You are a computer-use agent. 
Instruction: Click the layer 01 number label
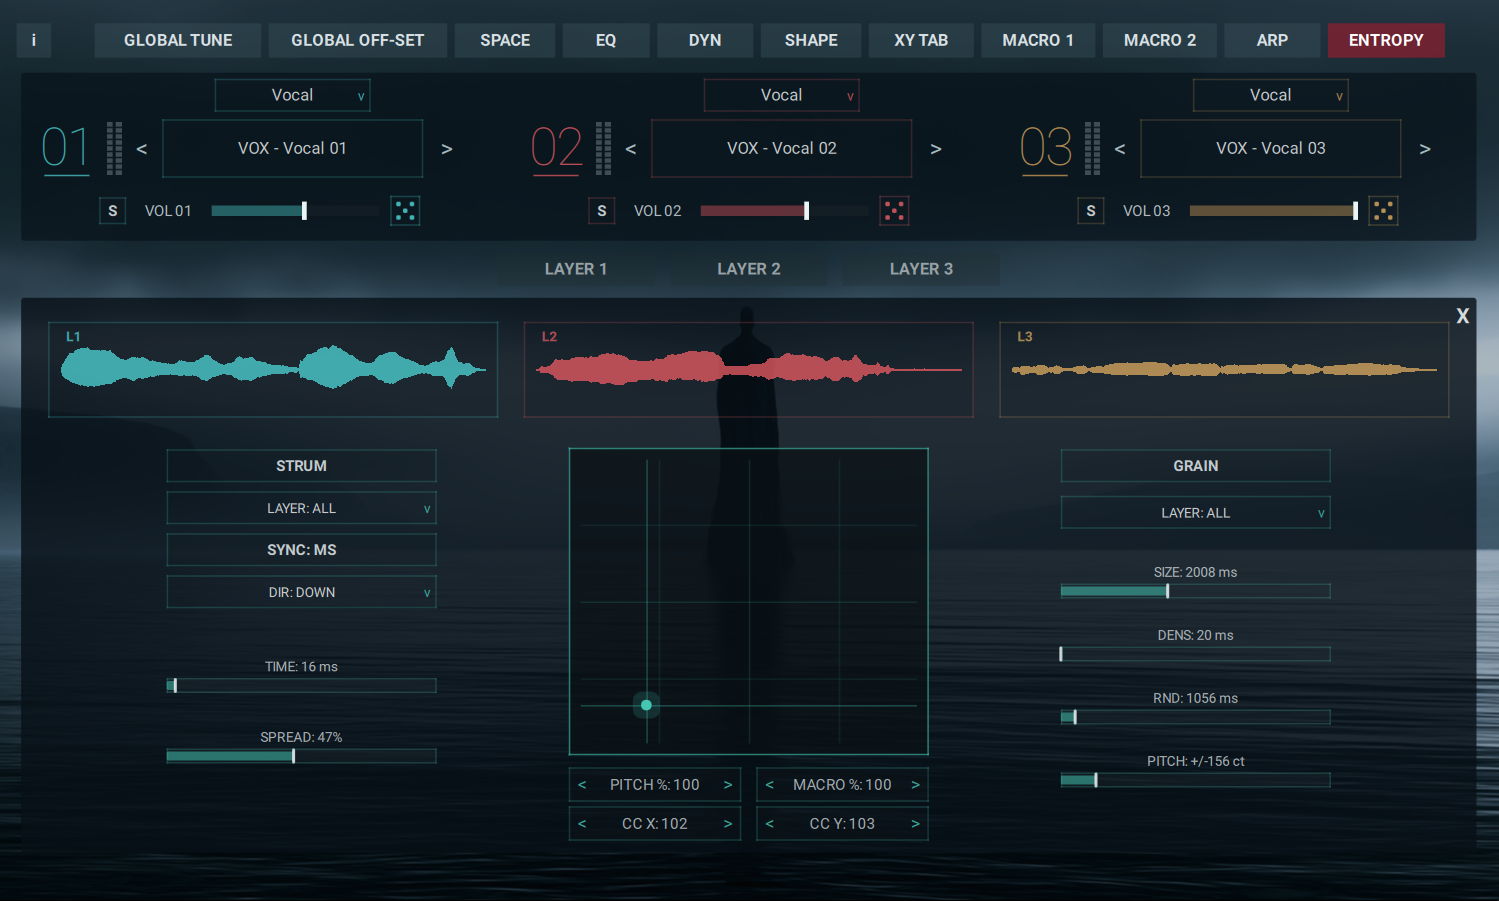coord(65,148)
